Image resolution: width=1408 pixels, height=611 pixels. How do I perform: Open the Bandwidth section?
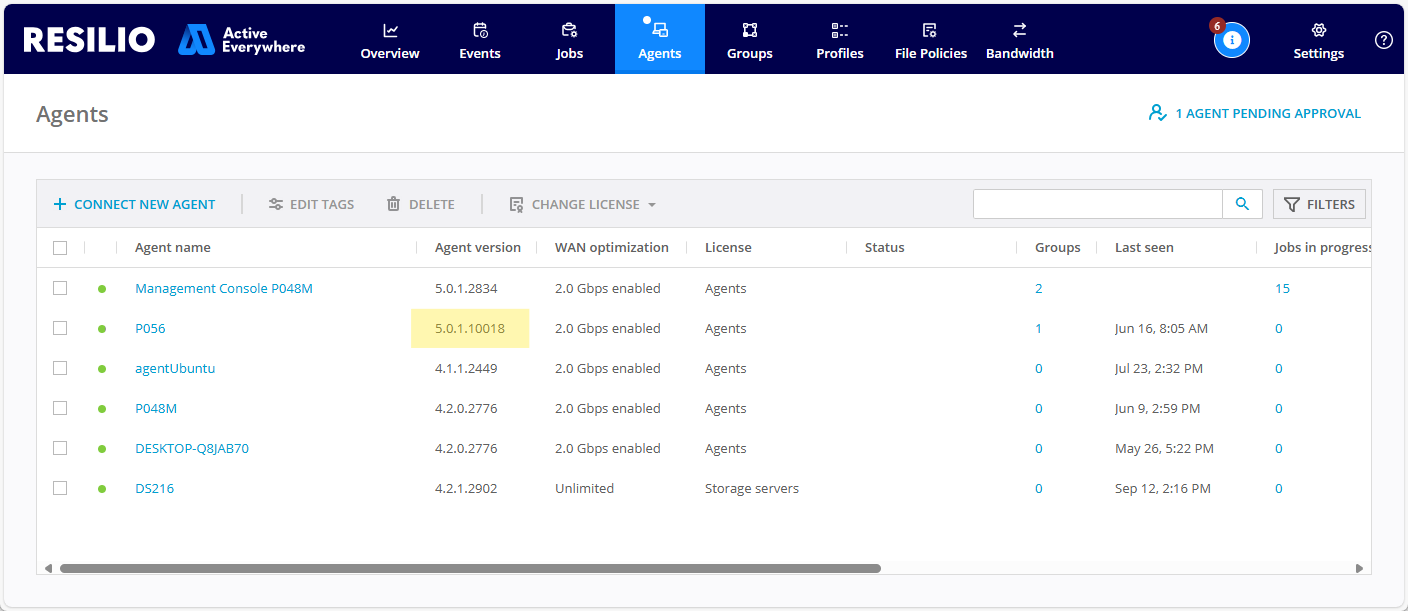click(1019, 40)
